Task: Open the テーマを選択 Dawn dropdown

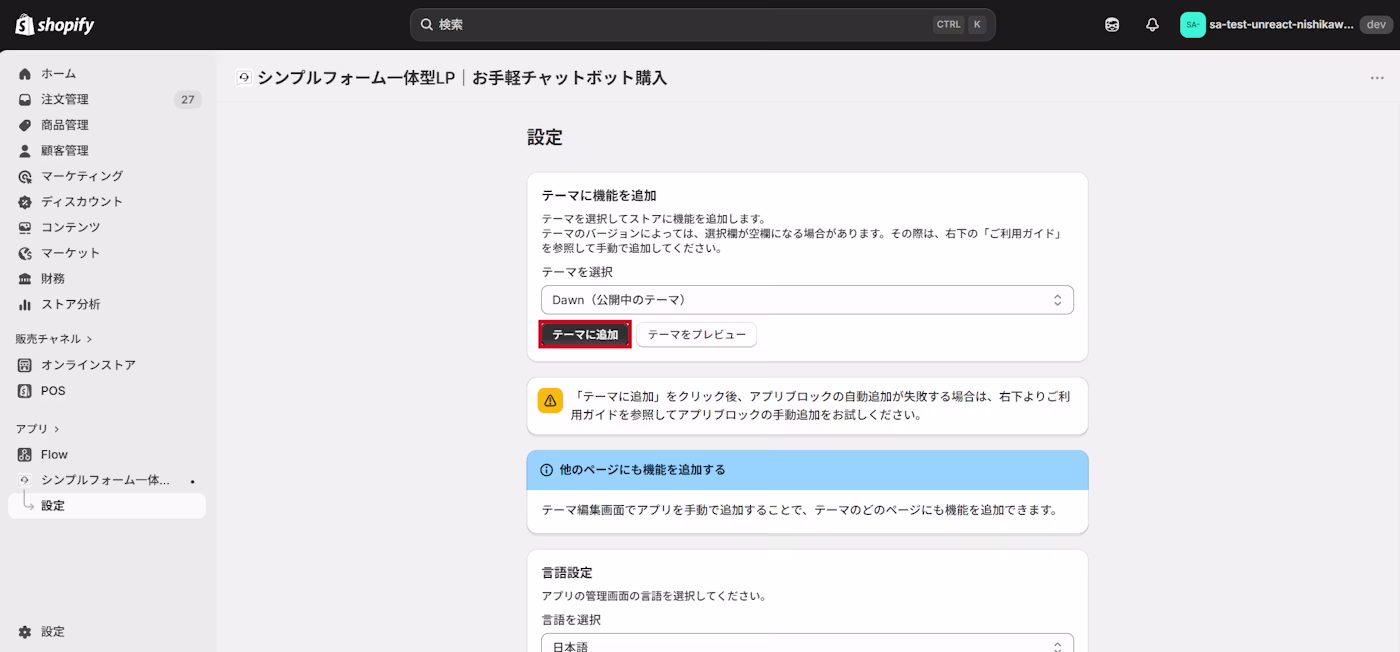Action: (807, 300)
